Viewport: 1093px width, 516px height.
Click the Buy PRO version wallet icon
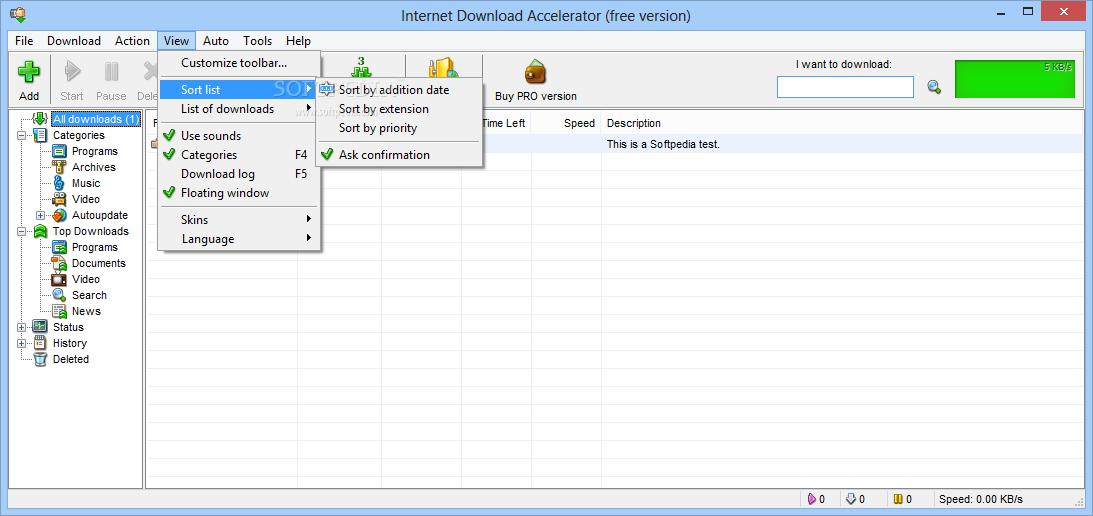click(535, 72)
